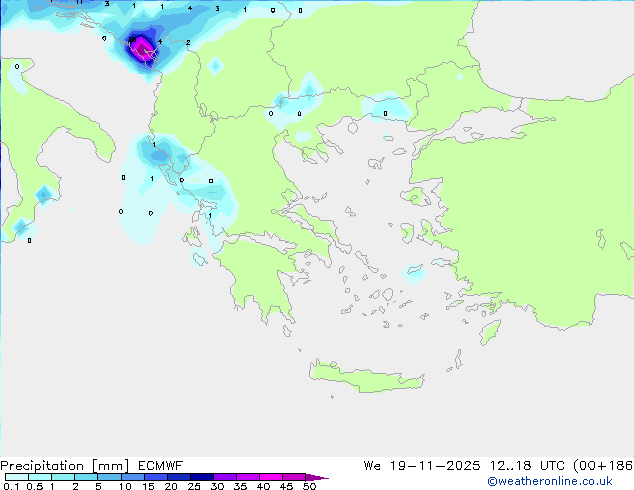Click the 0.1–0.5 mm palest legend swatch

point(17,477)
